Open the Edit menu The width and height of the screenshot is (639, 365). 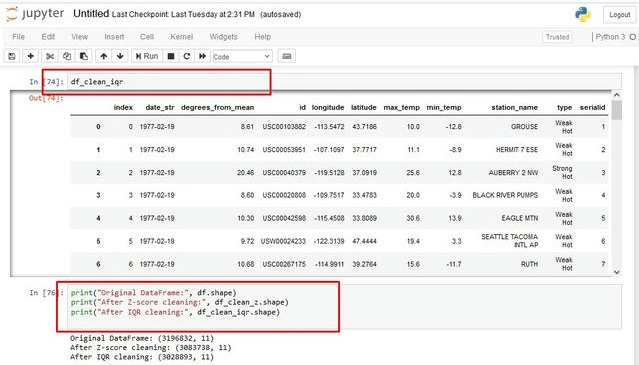48,37
